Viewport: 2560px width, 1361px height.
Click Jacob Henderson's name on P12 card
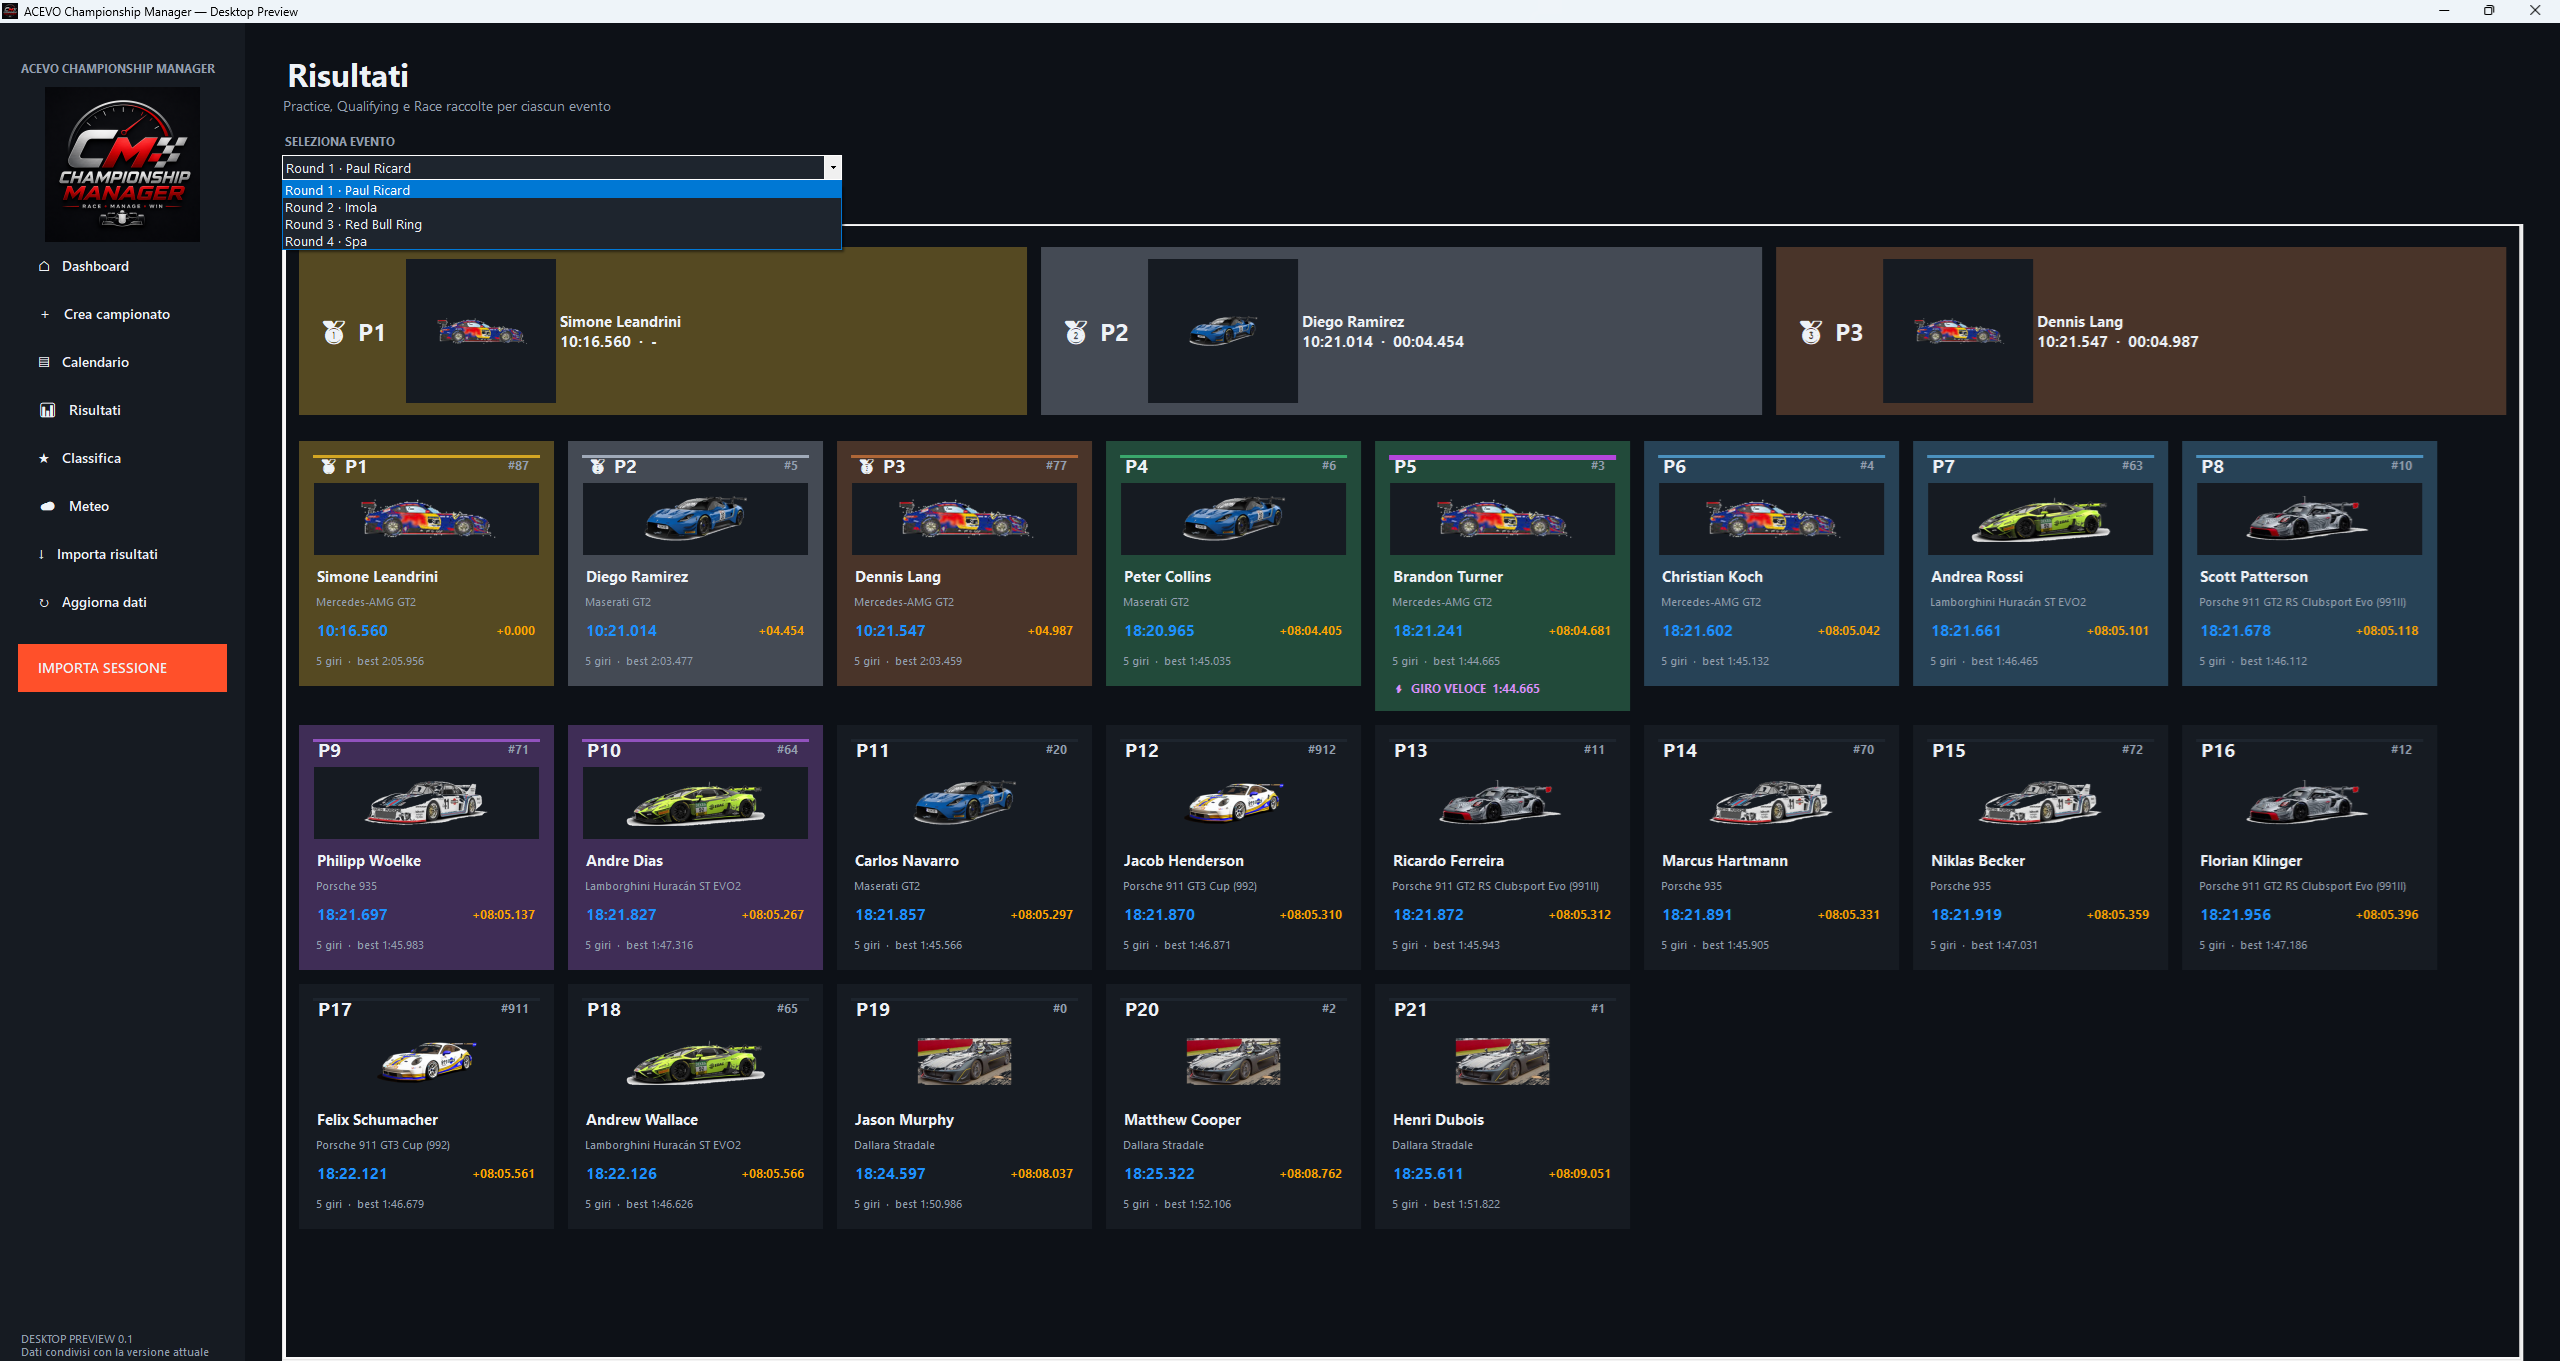click(1184, 861)
